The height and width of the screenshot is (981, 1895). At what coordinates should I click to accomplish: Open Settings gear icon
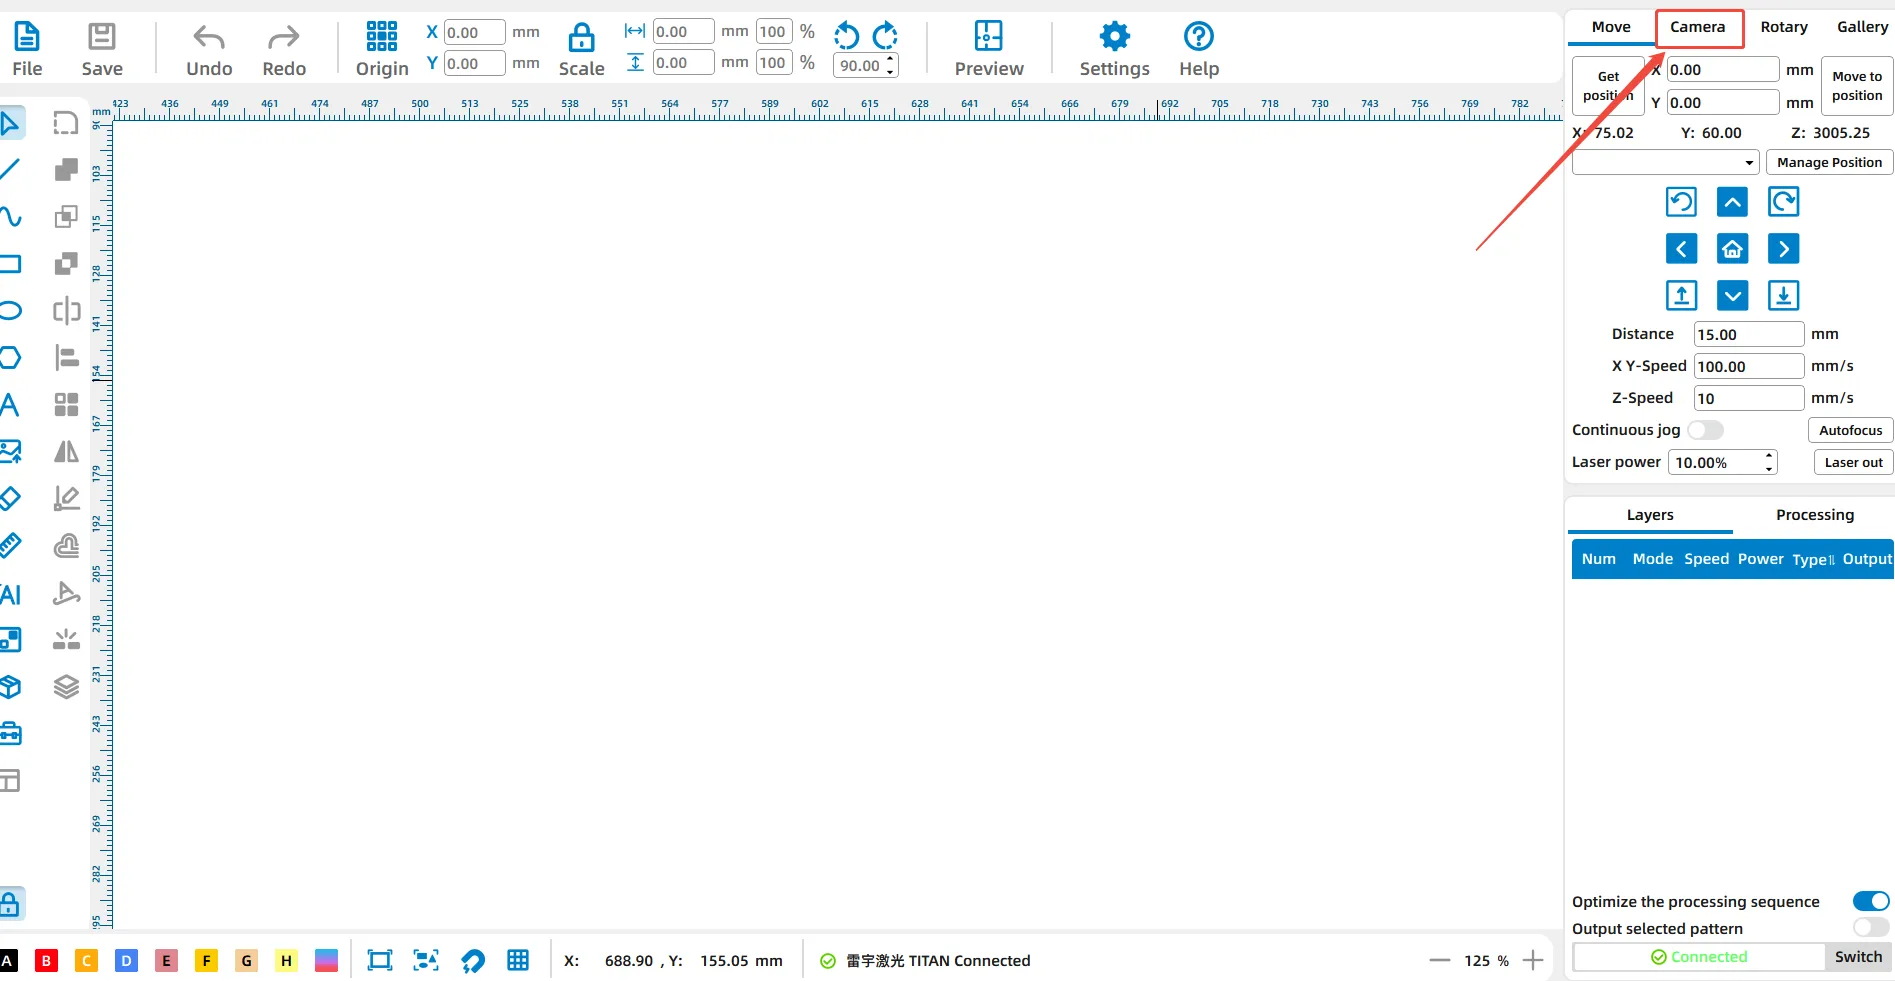tap(1114, 37)
